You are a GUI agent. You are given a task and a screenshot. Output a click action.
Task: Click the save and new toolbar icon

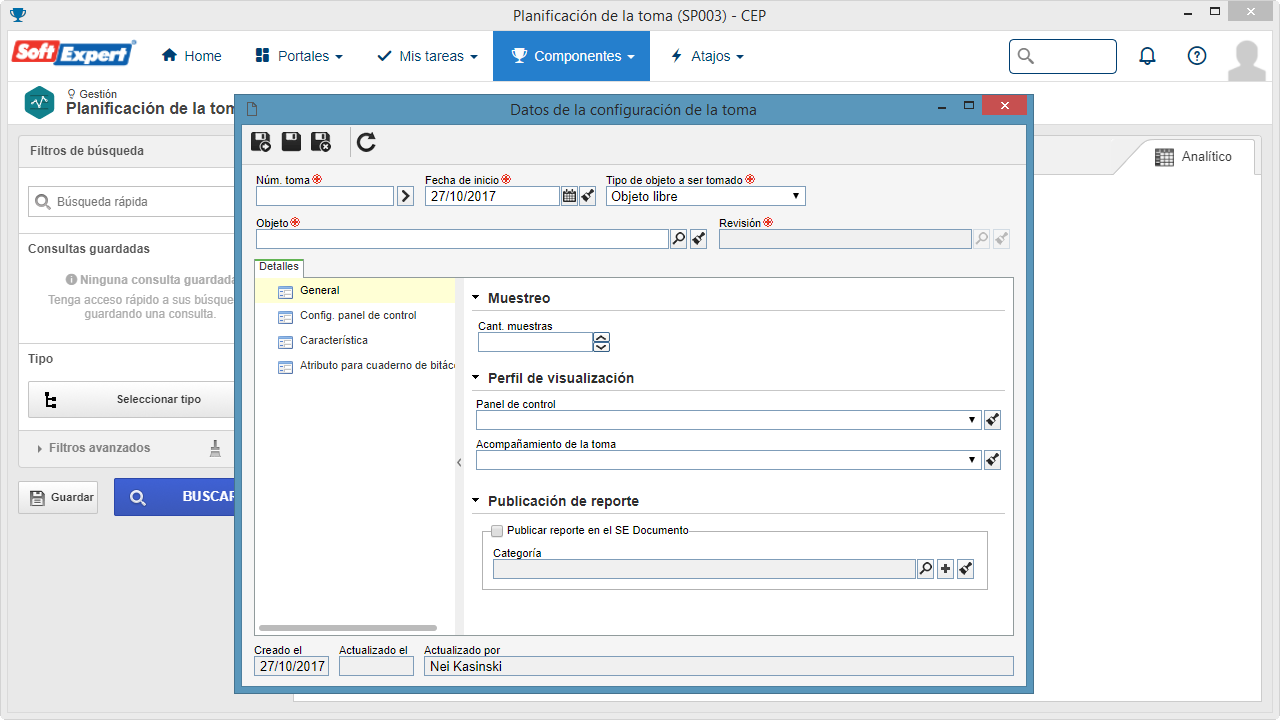[261, 142]
